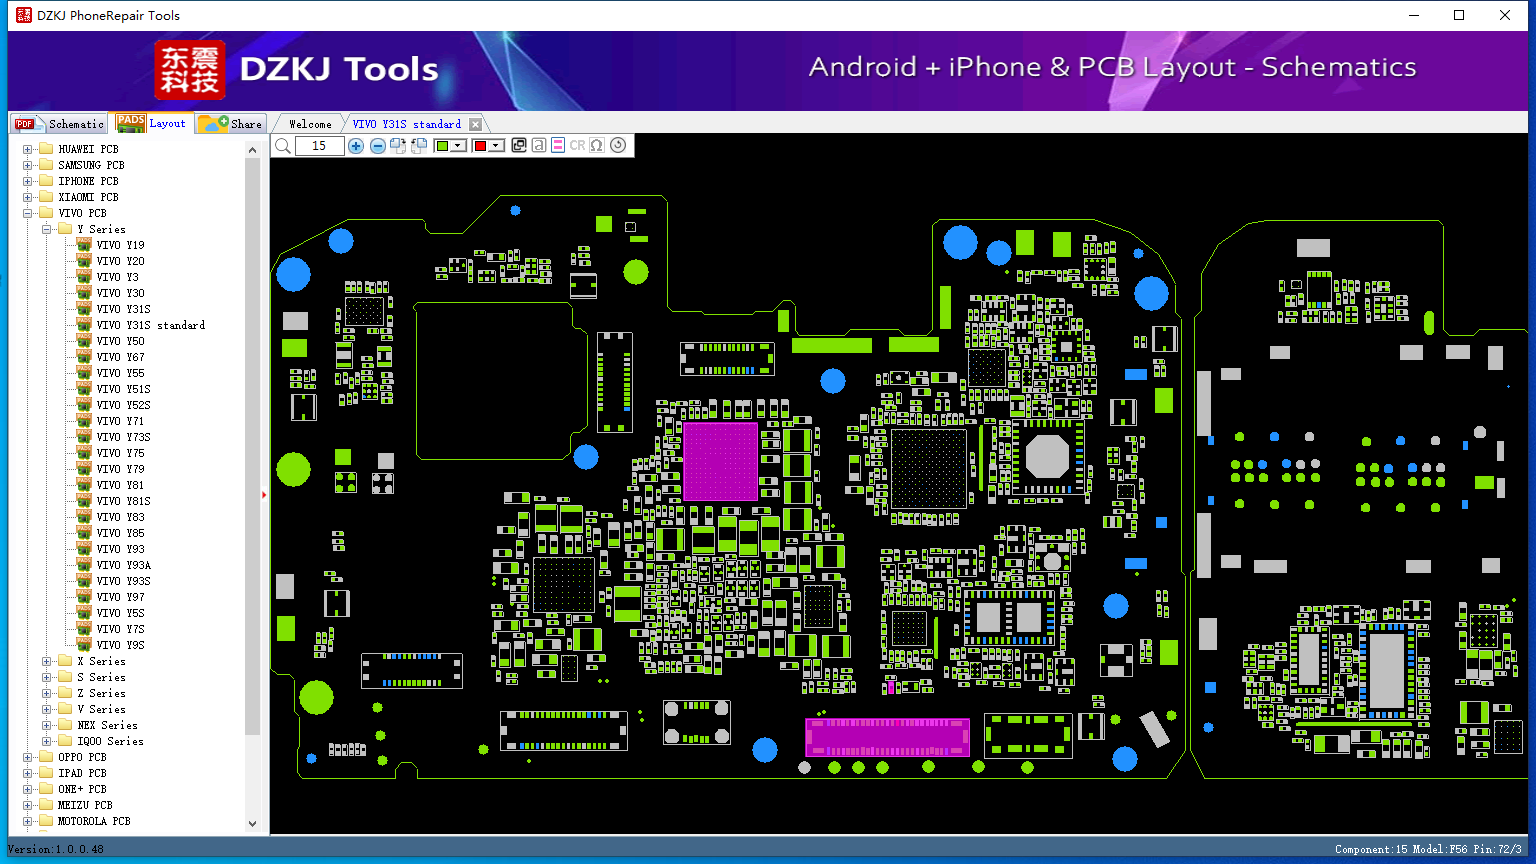This screenshot has width=1536, height=864.
Task: Select VIVO Y93A board entry
Action: [x=123, y=565]
